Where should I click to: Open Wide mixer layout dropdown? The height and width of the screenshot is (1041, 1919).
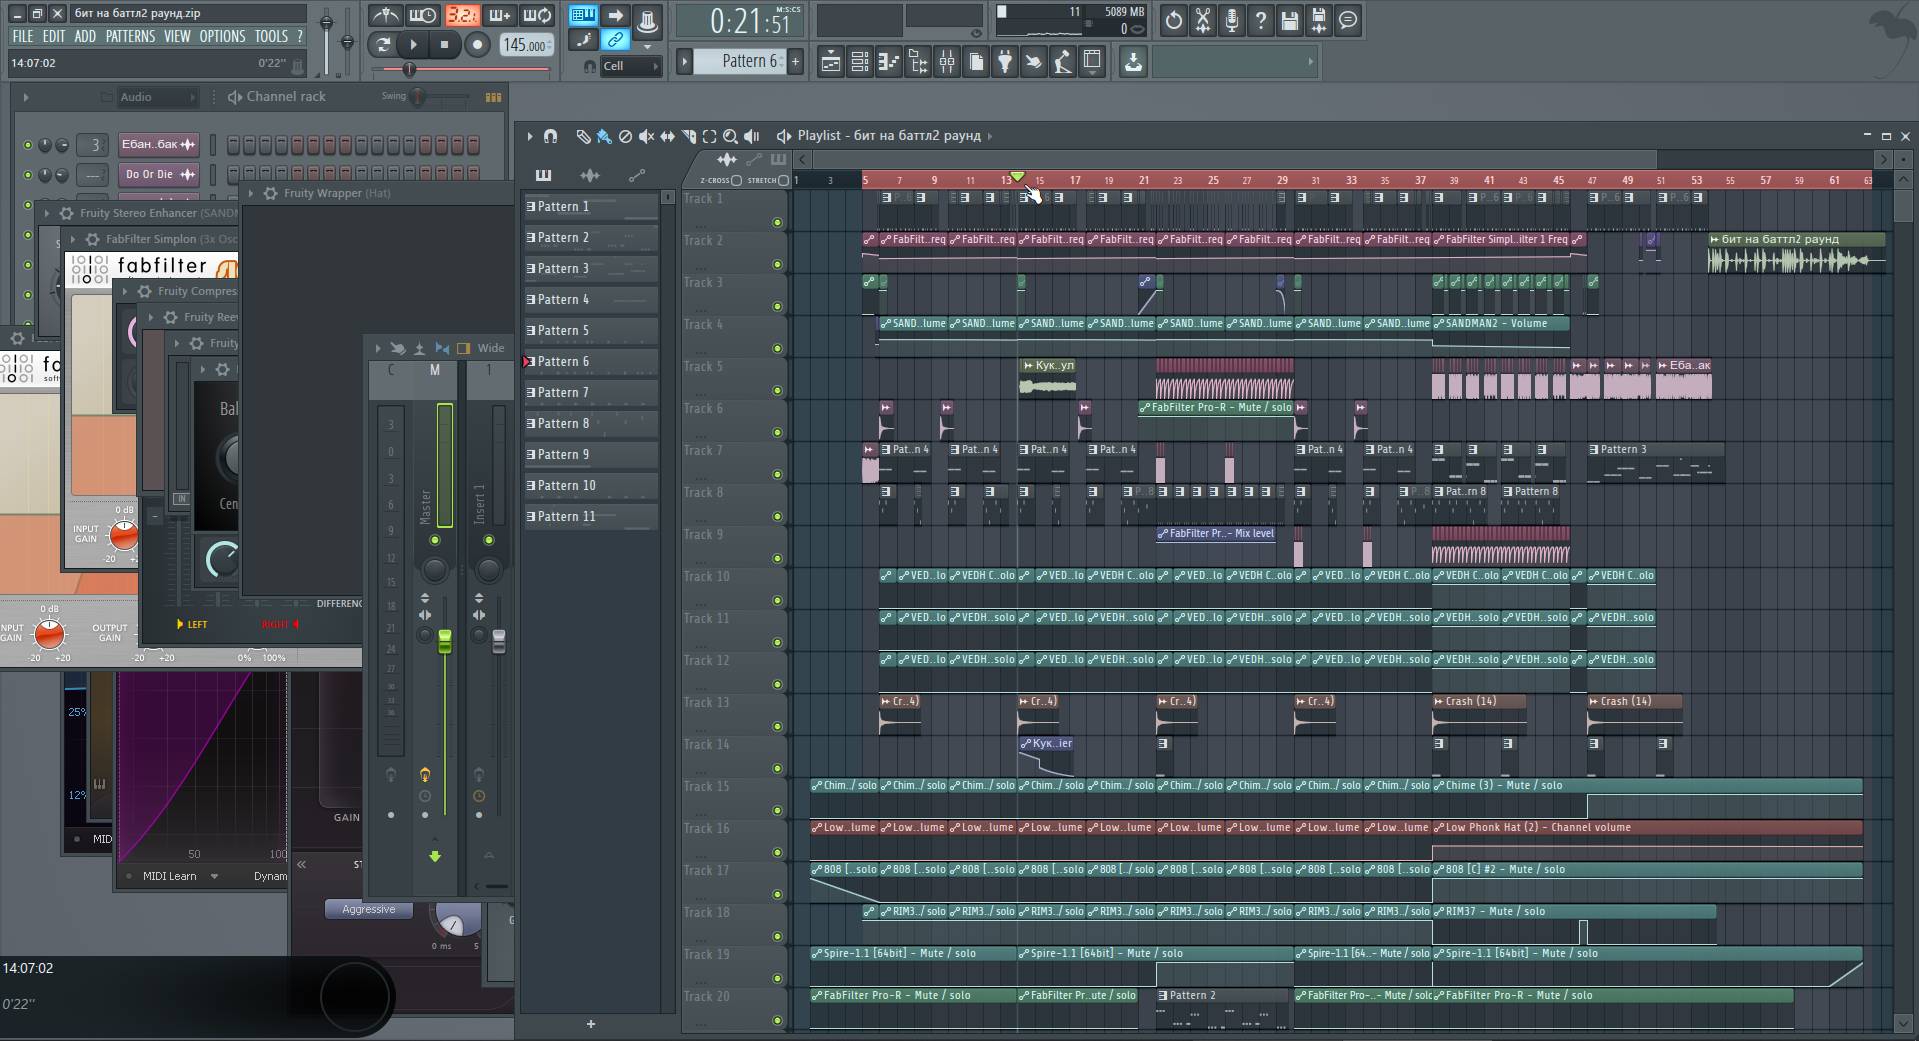[x=490, y=348]
